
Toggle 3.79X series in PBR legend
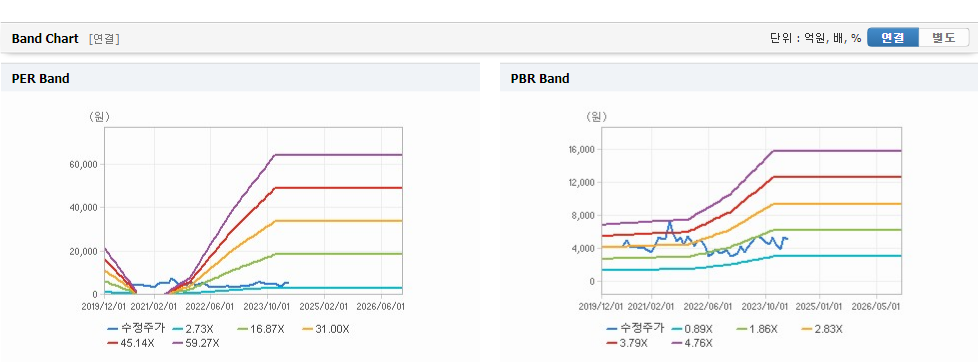pyautogui.click(x=628, y=343)
